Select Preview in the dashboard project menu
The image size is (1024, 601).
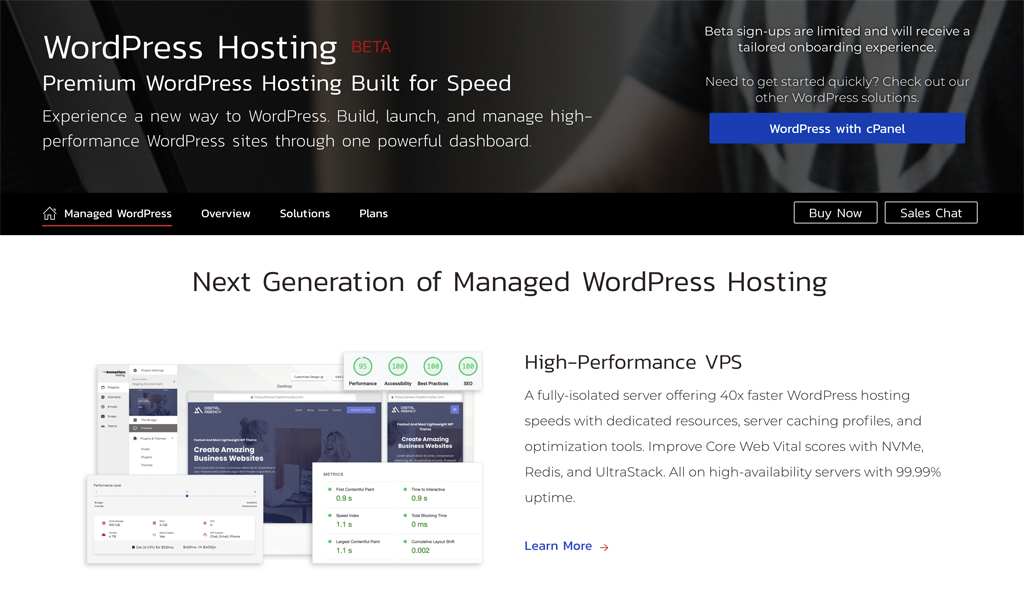tap(153, 429)
